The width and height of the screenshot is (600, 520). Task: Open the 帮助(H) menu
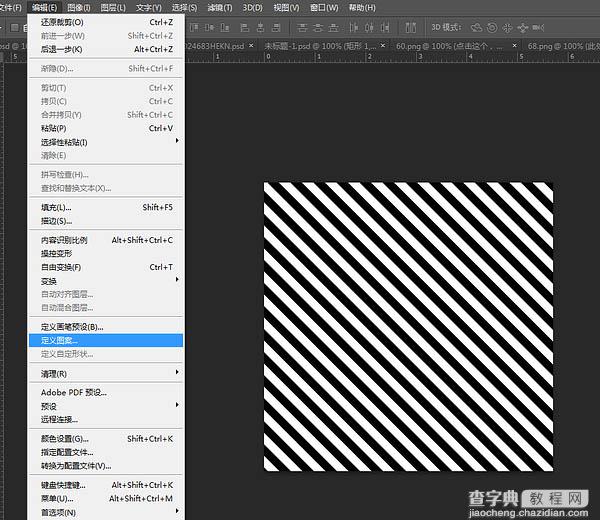pyautogui.click(x=362, y=7)
